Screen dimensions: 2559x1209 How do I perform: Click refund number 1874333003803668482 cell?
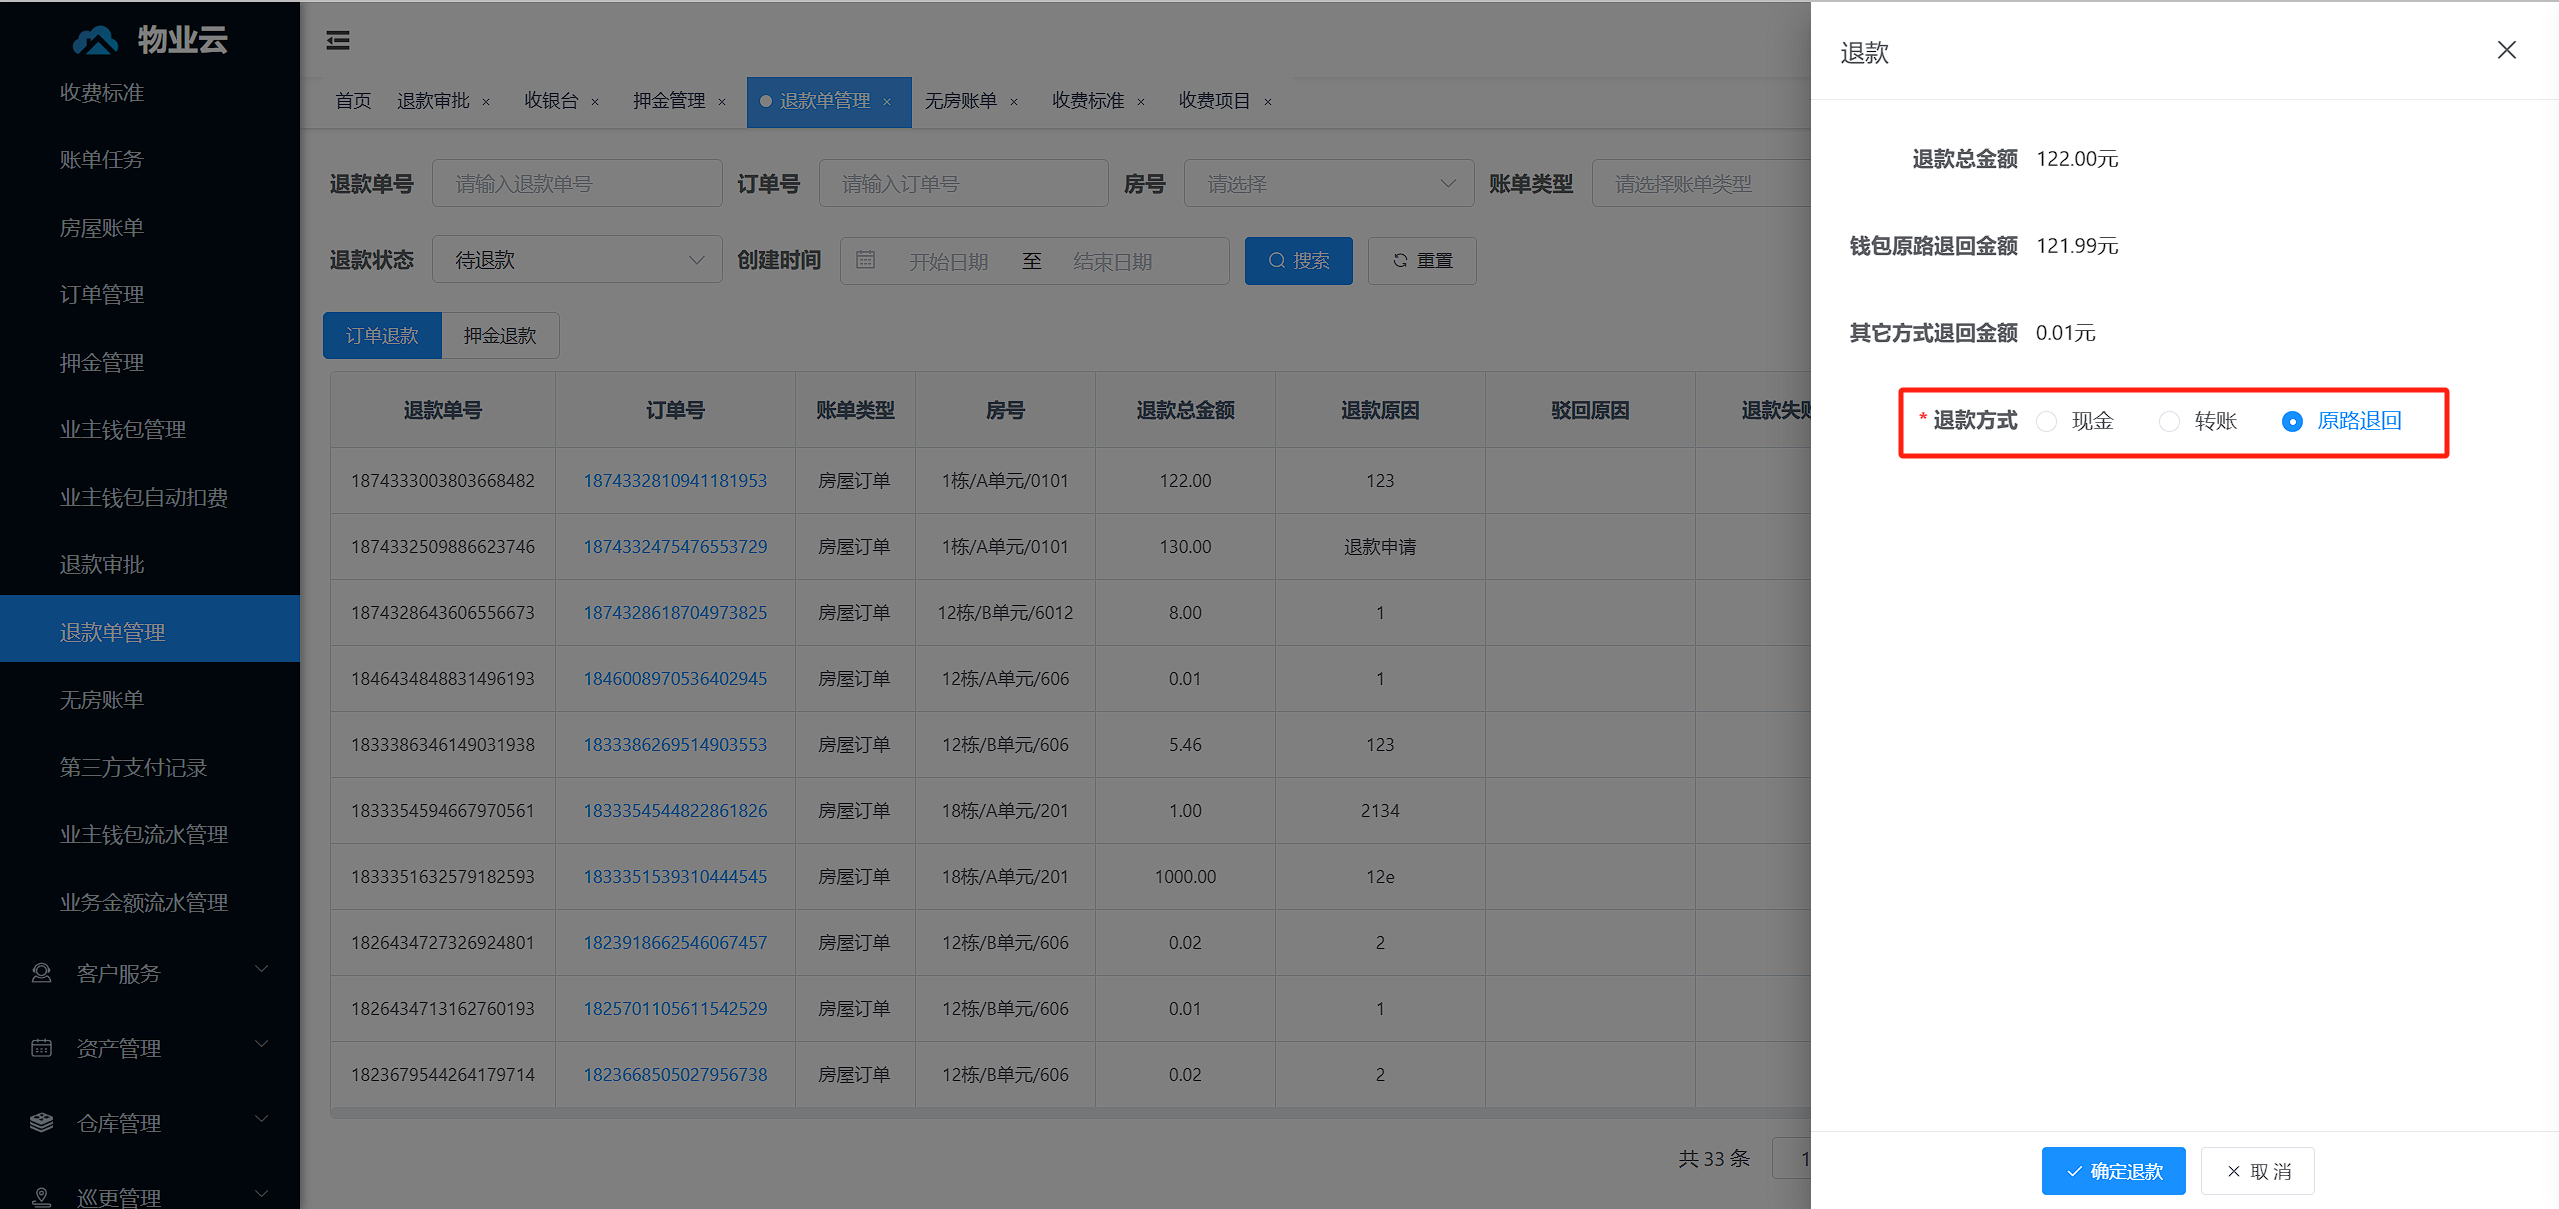443,480
